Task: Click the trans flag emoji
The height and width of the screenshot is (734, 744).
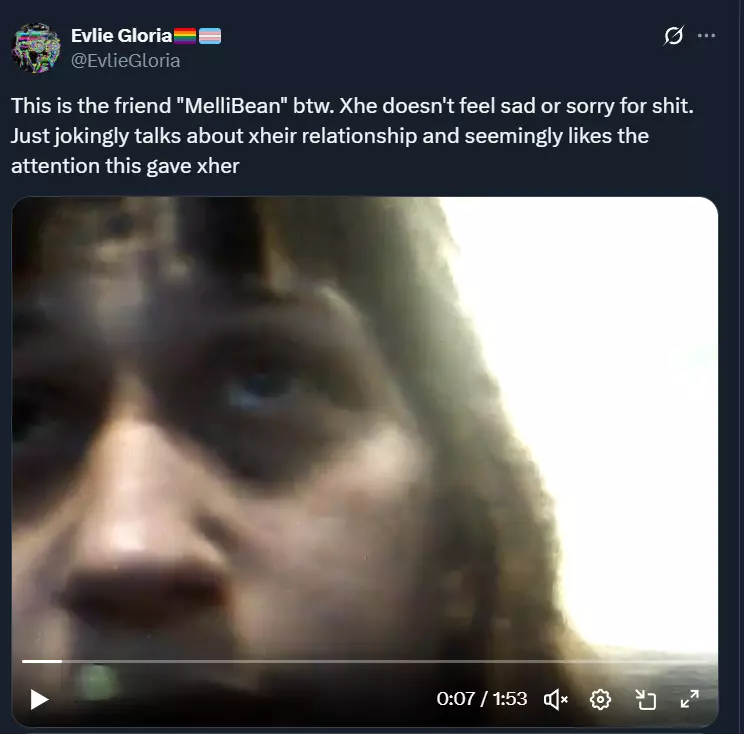Action: click(x=210, y=36)
